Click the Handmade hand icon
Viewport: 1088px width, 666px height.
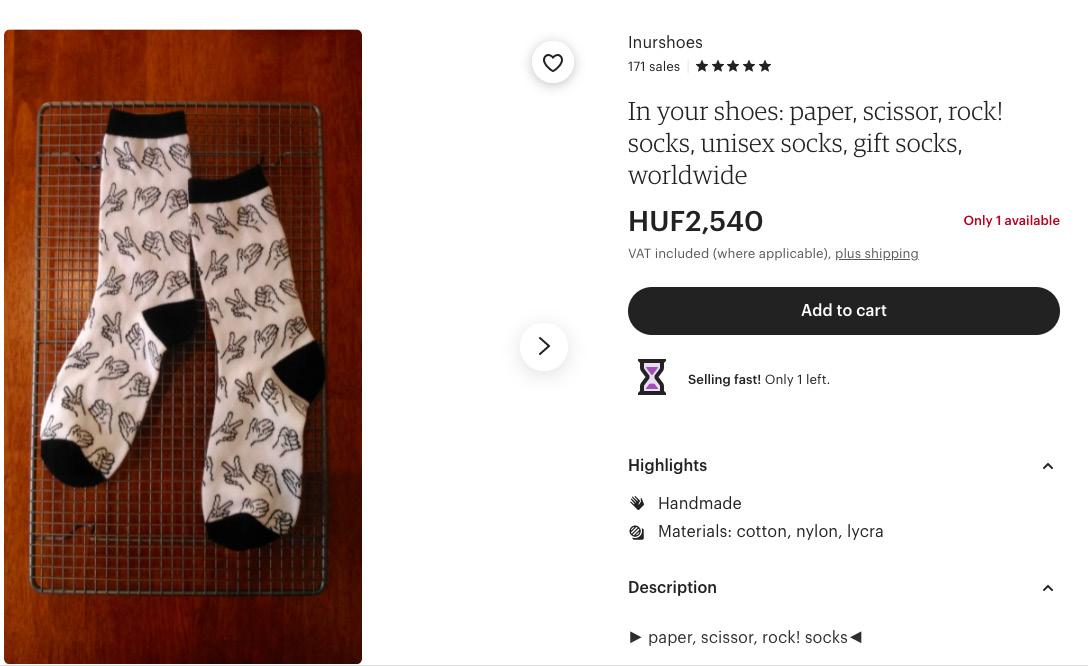637,503
